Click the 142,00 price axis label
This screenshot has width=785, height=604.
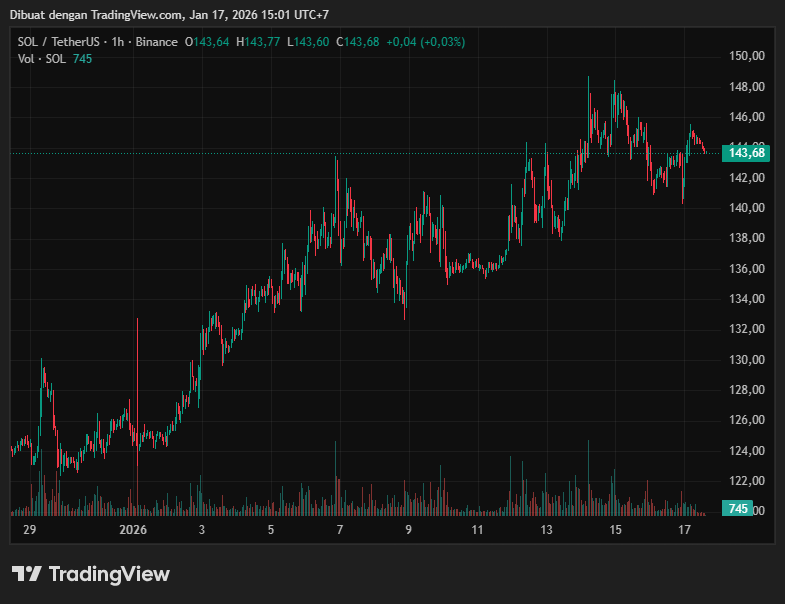(x=747, y=178)
